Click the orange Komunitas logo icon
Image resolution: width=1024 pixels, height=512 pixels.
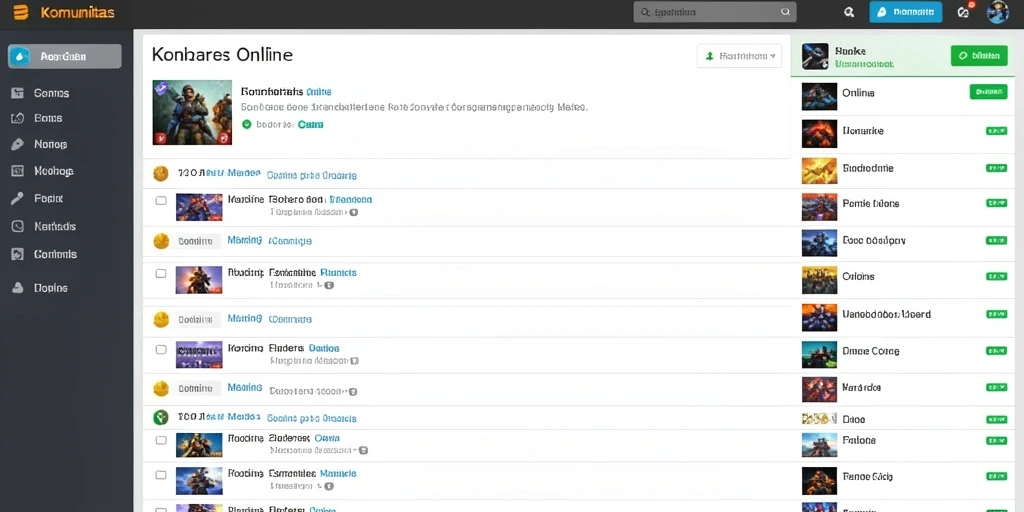click(21, 12)
